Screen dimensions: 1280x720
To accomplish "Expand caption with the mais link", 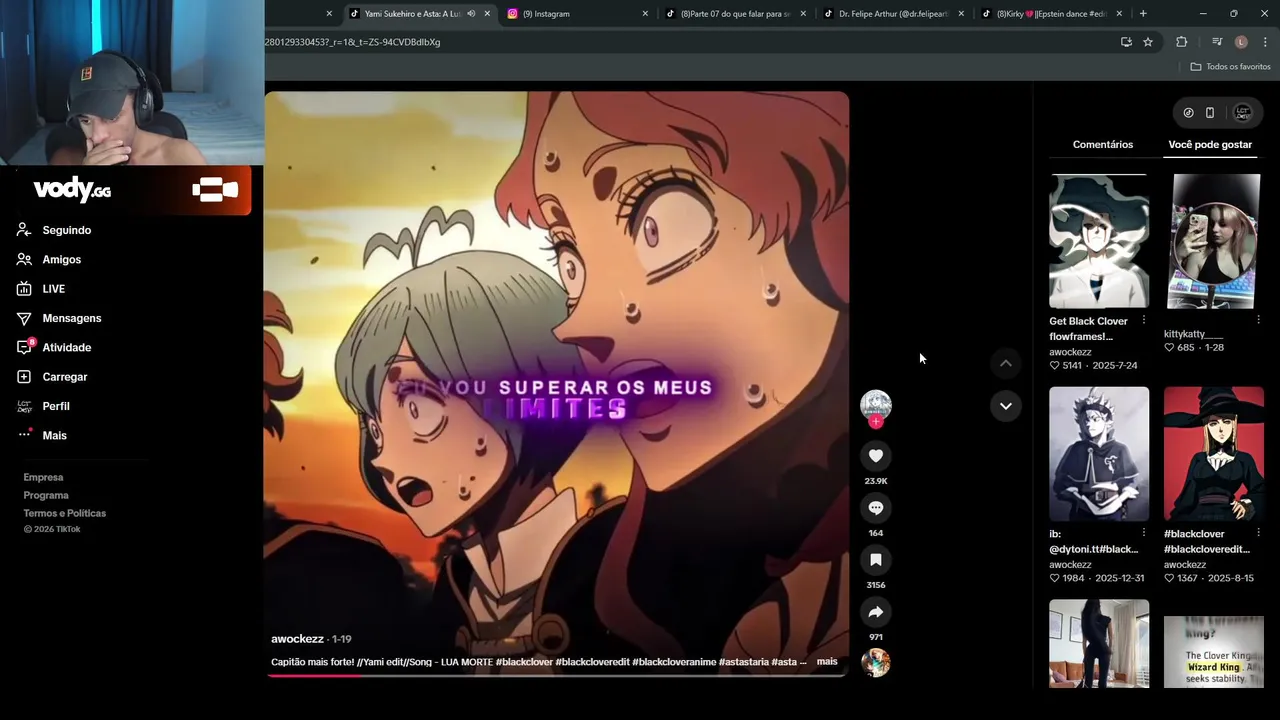I will [x=827, y=661].
